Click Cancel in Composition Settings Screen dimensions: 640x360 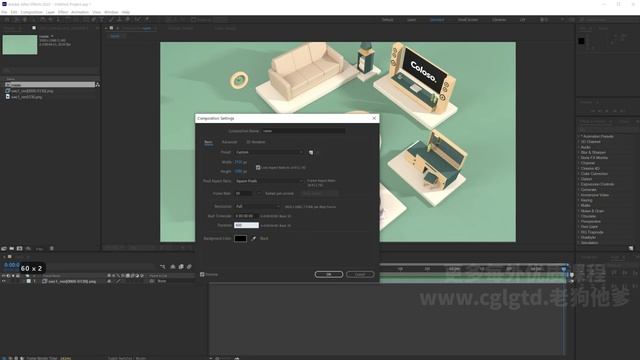click(x=360, y=274)
